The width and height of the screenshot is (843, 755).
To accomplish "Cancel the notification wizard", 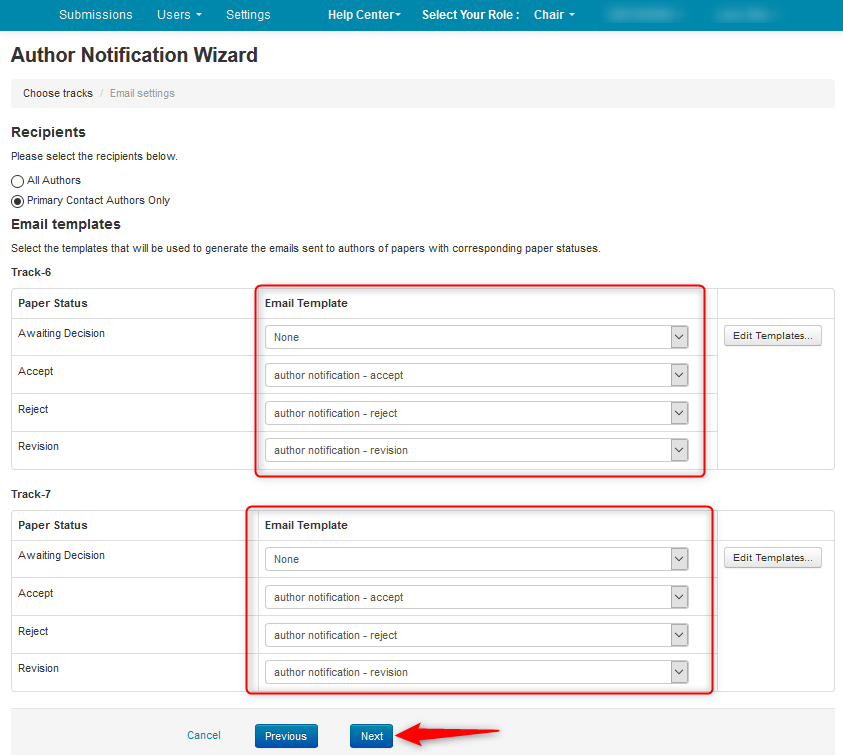I will coord(204,735).
